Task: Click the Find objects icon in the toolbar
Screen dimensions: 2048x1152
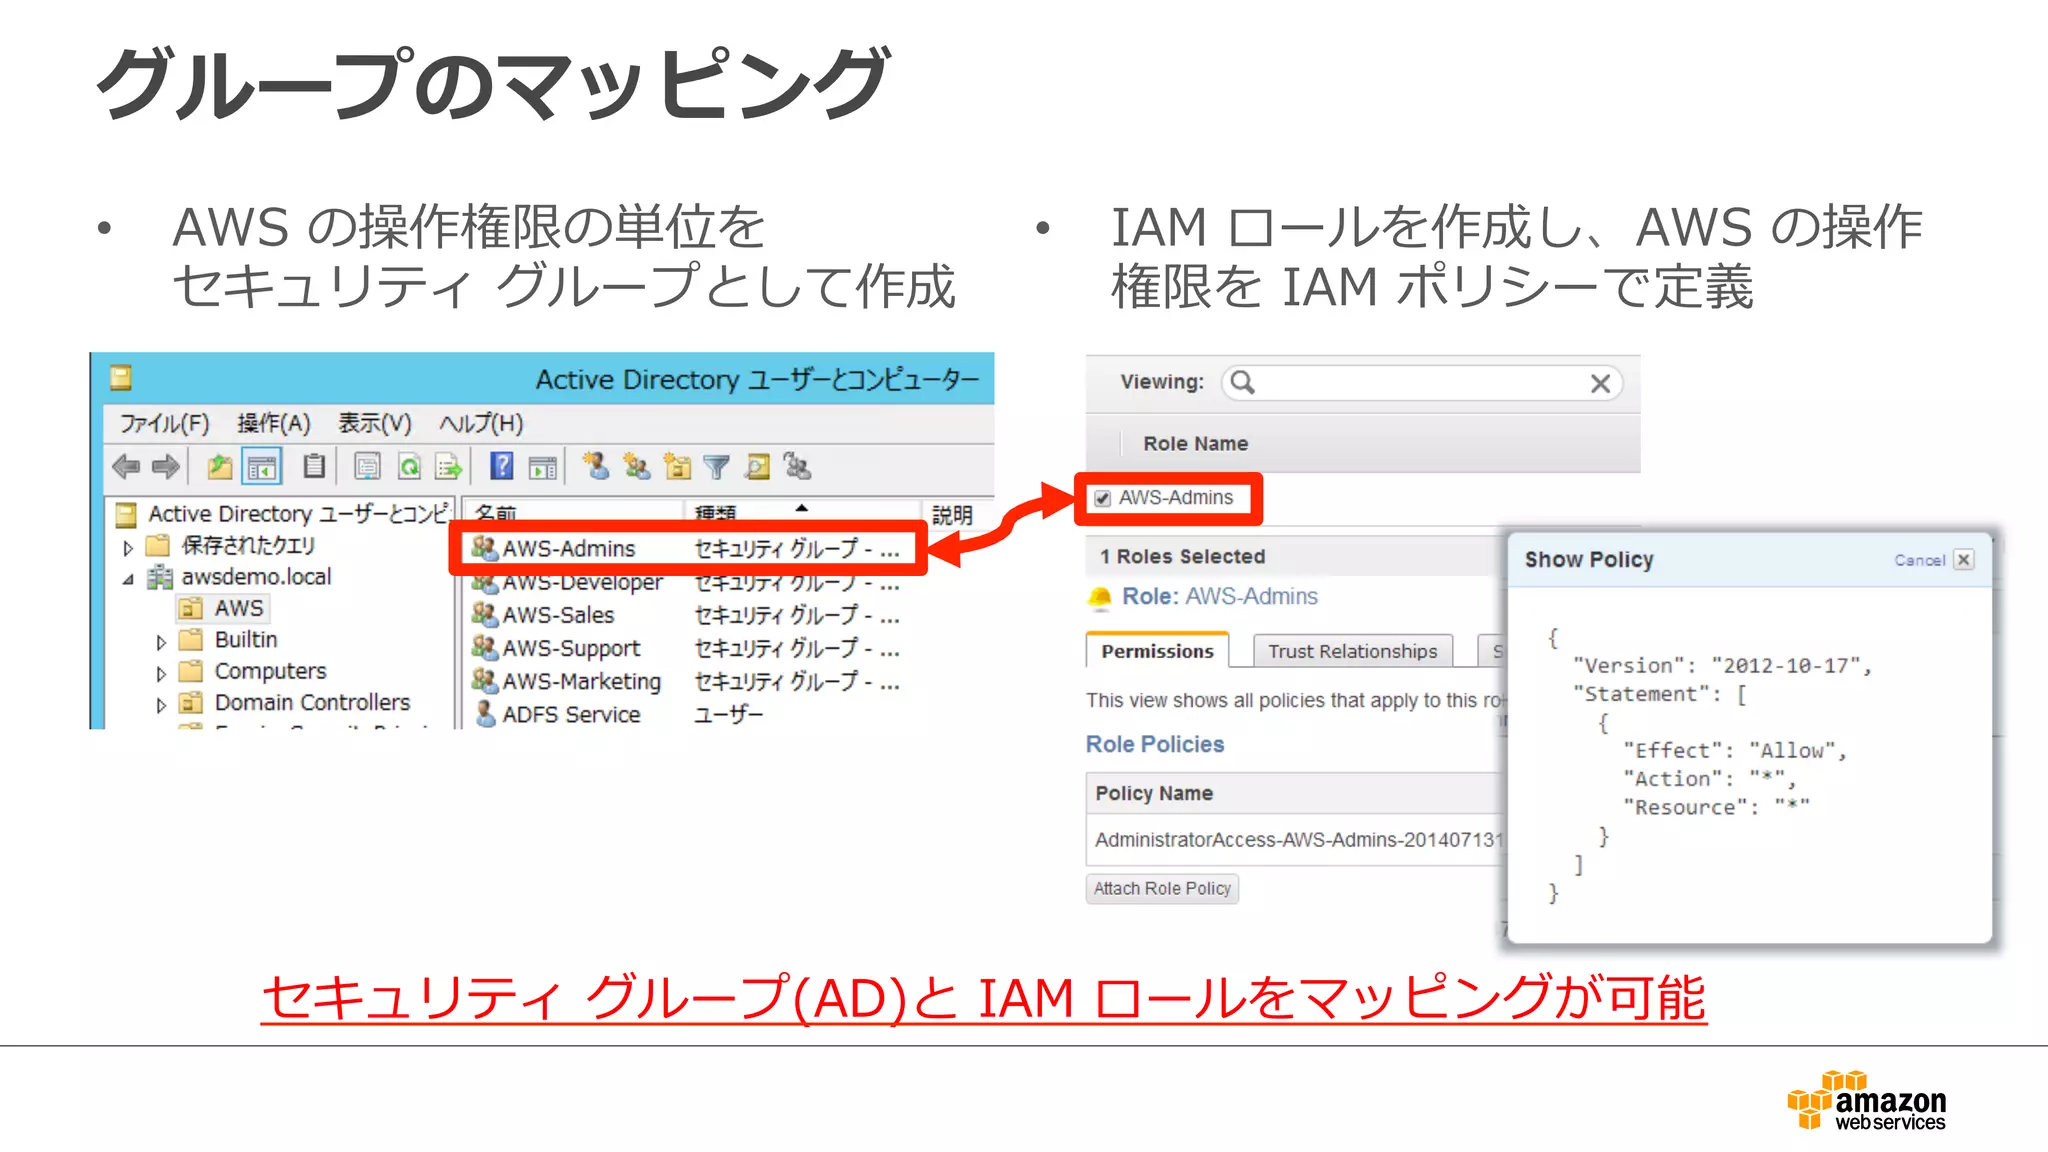Action: 758,466
